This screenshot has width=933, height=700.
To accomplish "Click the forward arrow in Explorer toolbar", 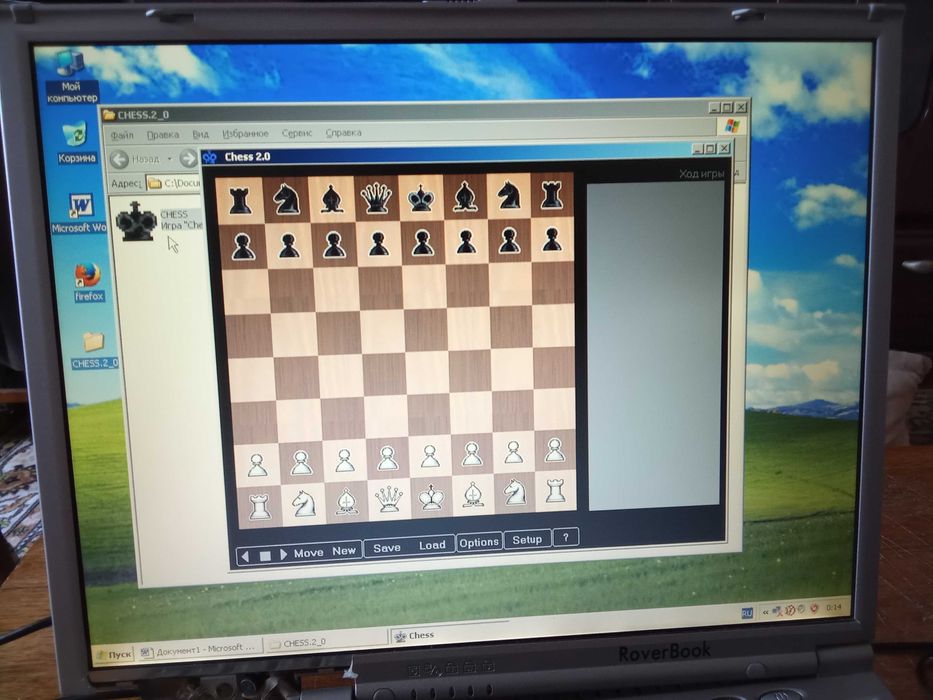I will [189, 158].
